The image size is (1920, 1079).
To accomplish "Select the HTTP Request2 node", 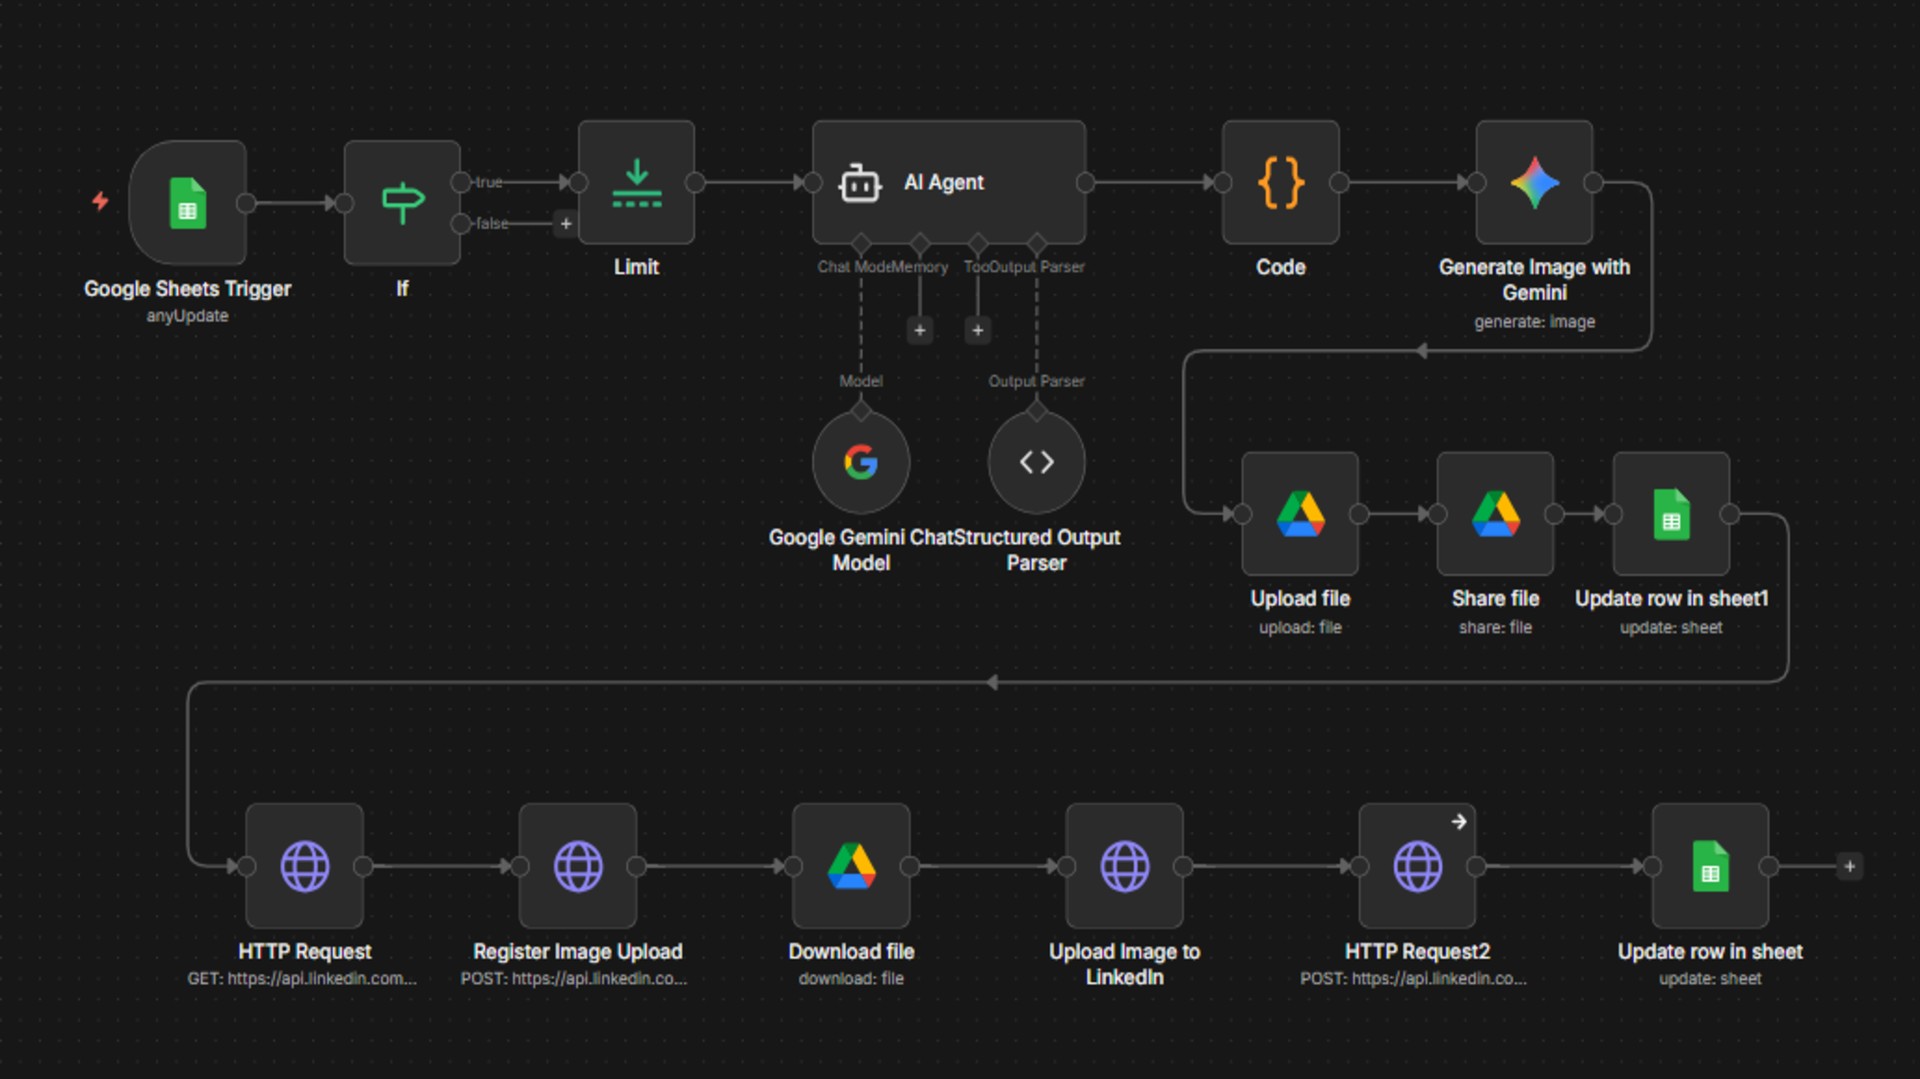I will point(1417,866).
